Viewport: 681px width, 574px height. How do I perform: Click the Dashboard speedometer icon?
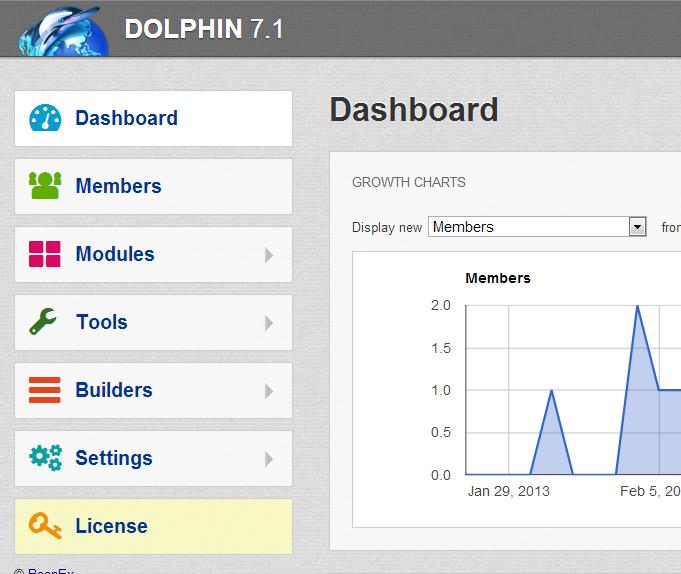coord(45,118)
